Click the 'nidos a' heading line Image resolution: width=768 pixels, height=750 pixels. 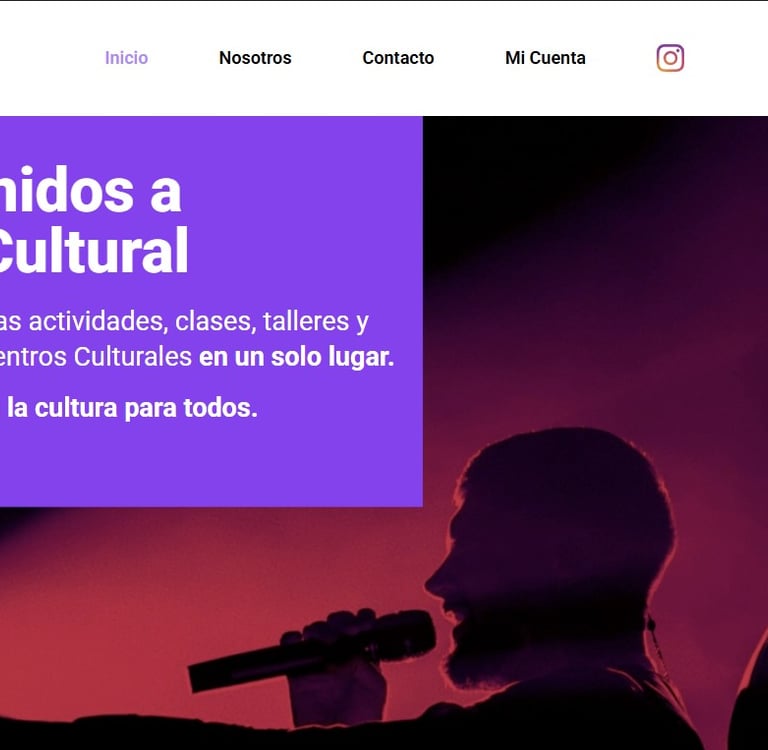(x=91, y=190)
